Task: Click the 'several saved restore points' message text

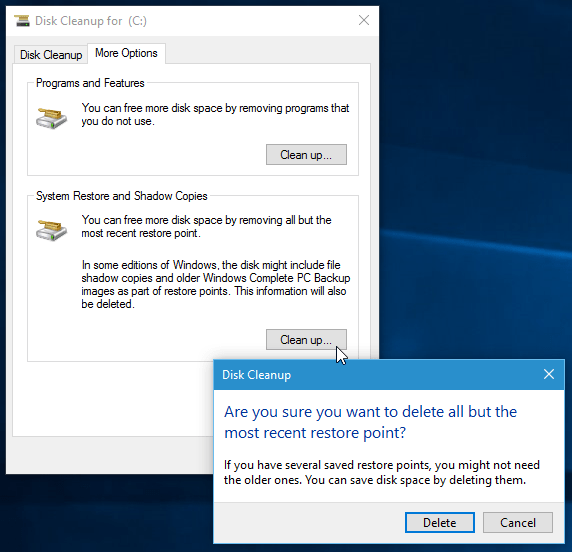Action: (382, 472)
